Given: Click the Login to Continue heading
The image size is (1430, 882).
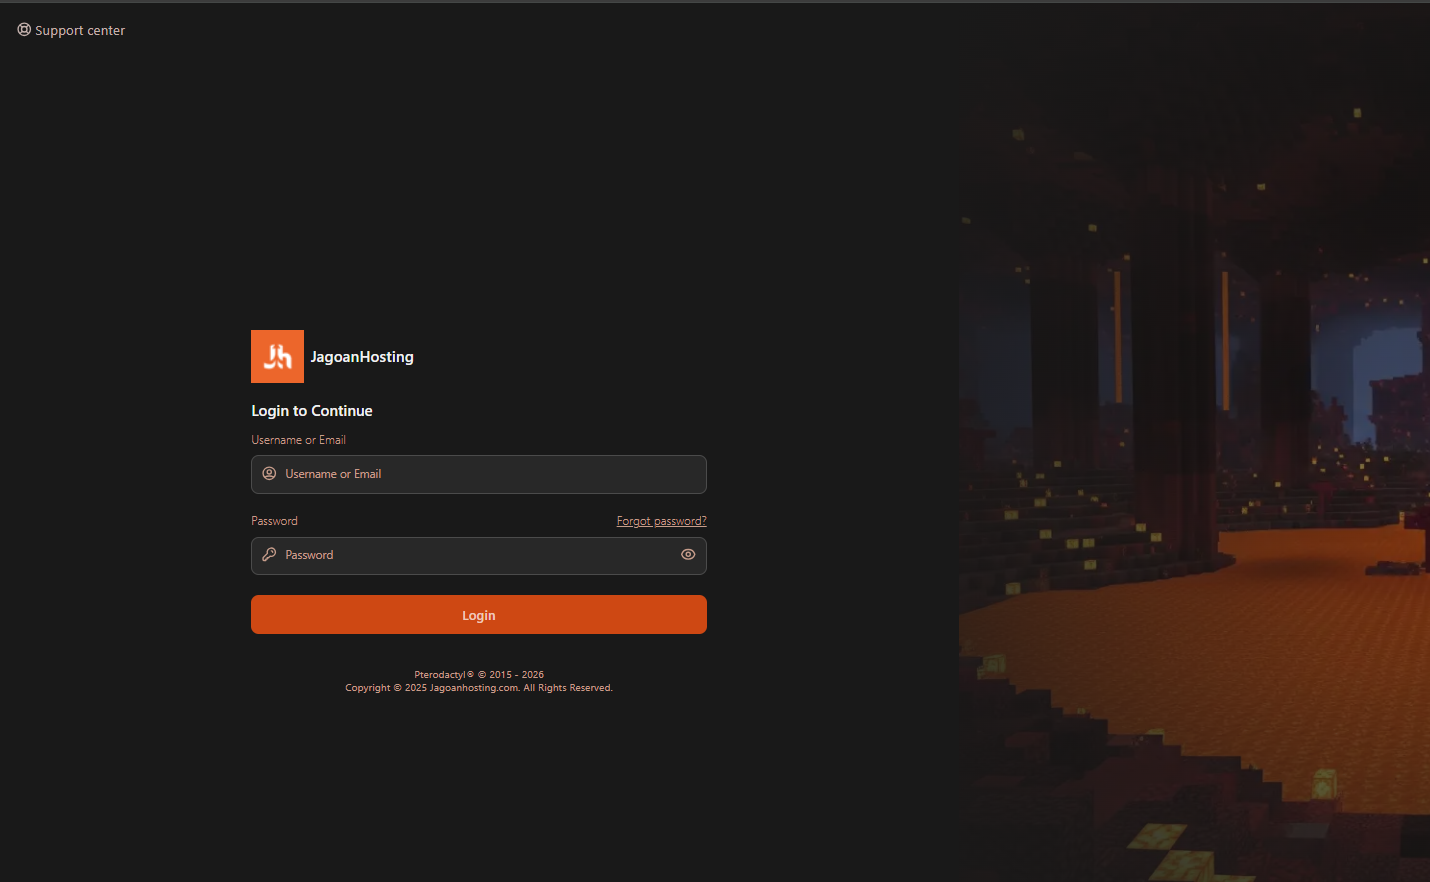Looking at the screenshot, I should tap(311, 410).
